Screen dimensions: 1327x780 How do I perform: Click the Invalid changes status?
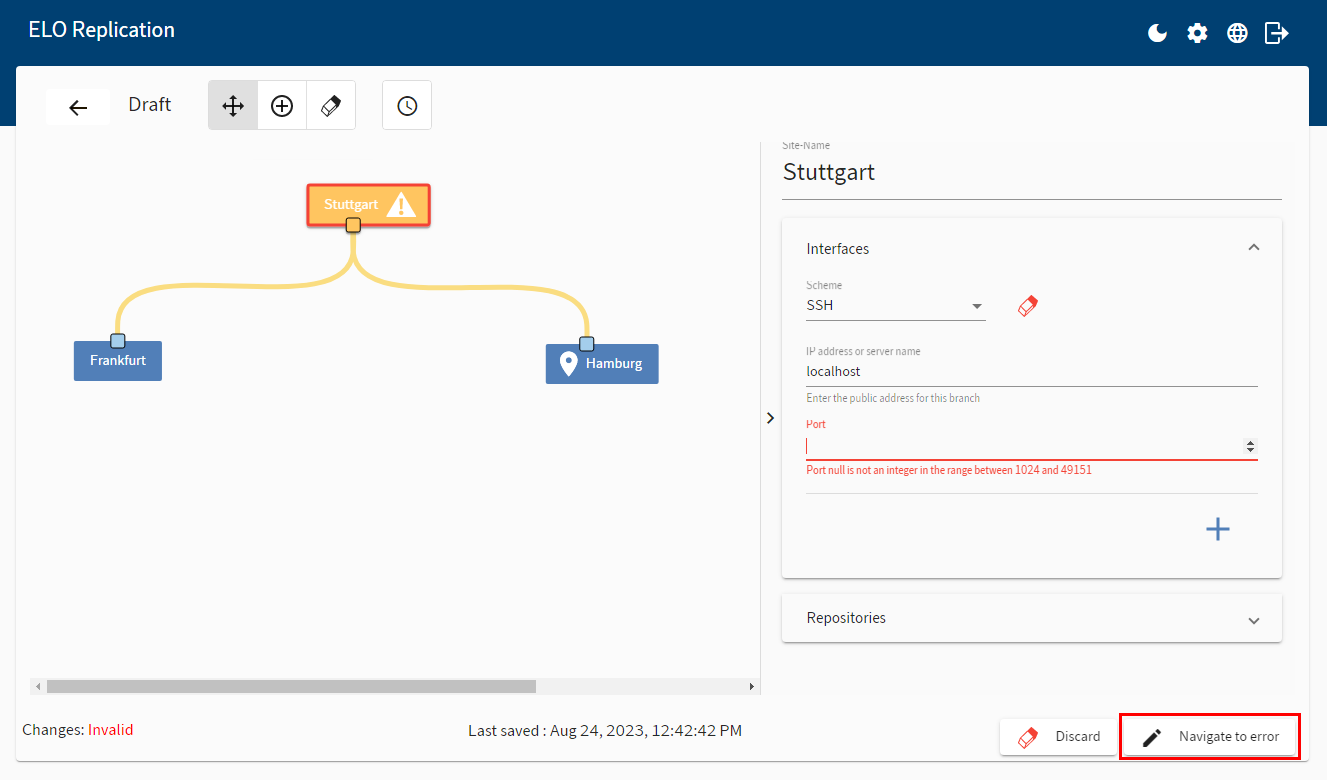pyautogui.click(x=110, y=730)
